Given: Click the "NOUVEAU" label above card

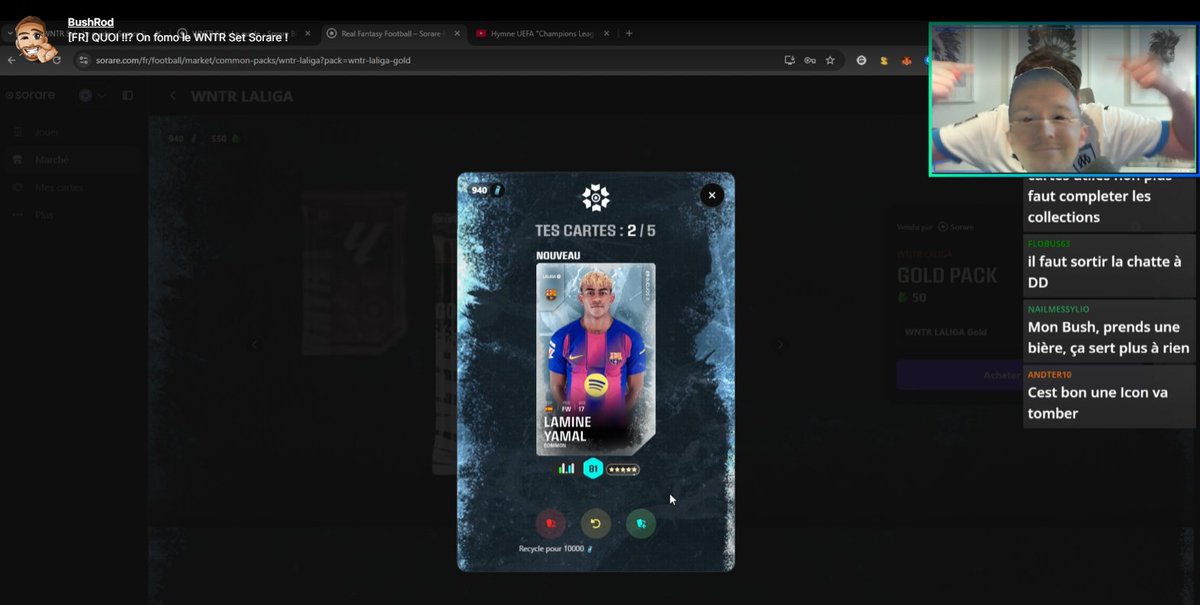Looking at the screenshot, I should click(x=558, y=256).
